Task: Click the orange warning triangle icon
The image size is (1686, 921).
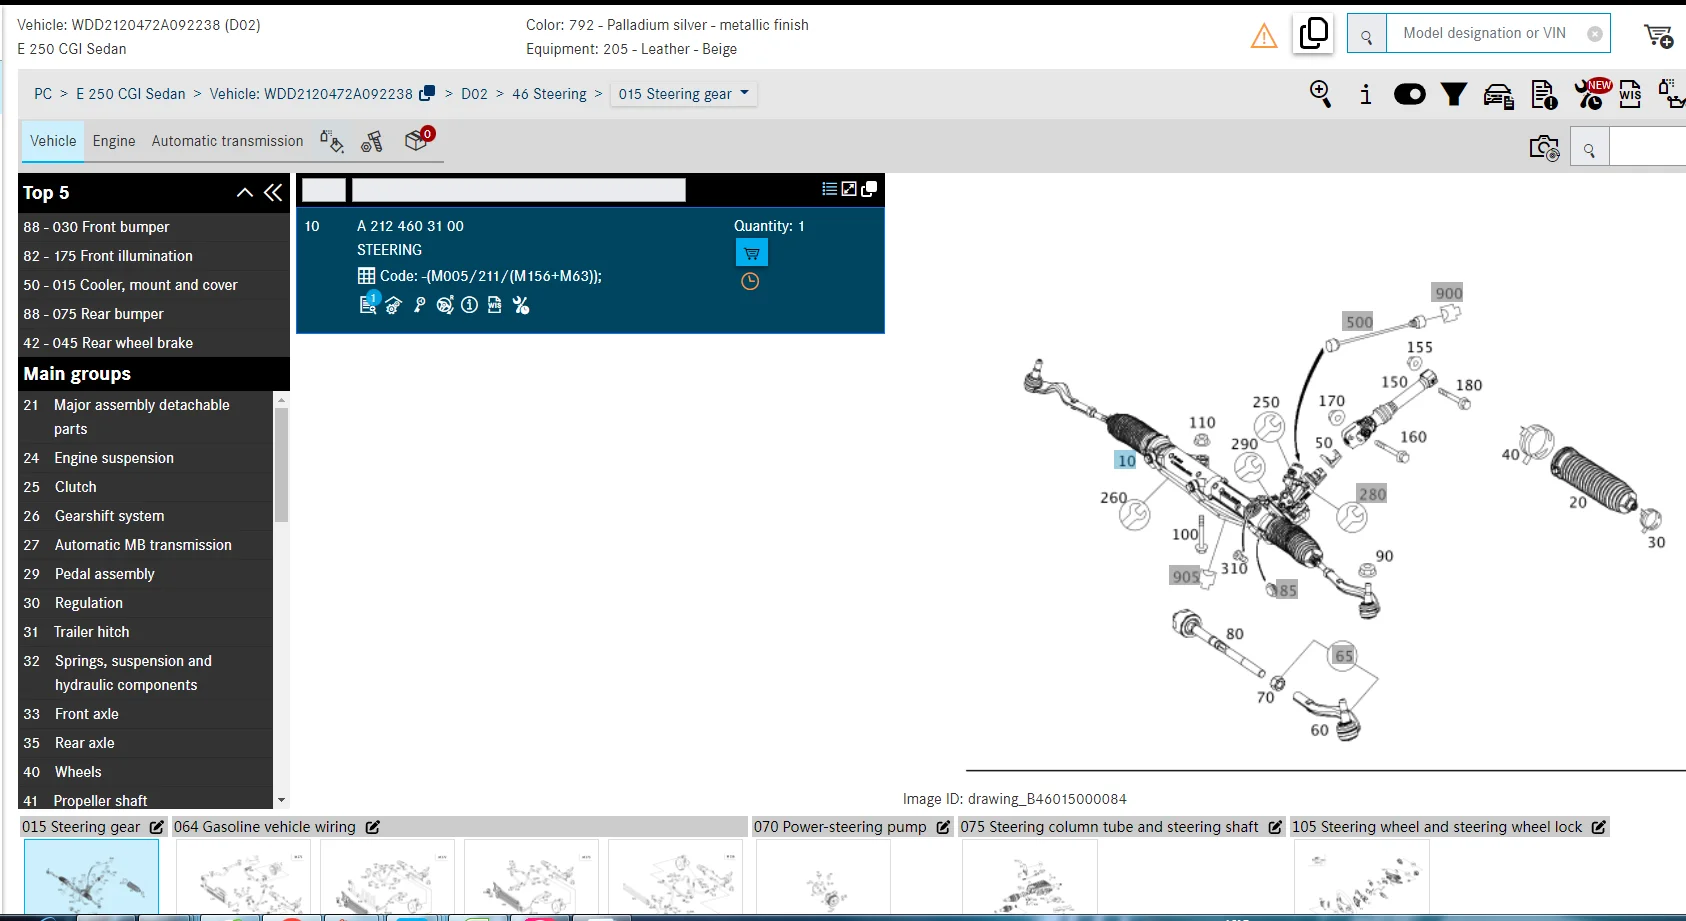Action: tap(1264, 37)
